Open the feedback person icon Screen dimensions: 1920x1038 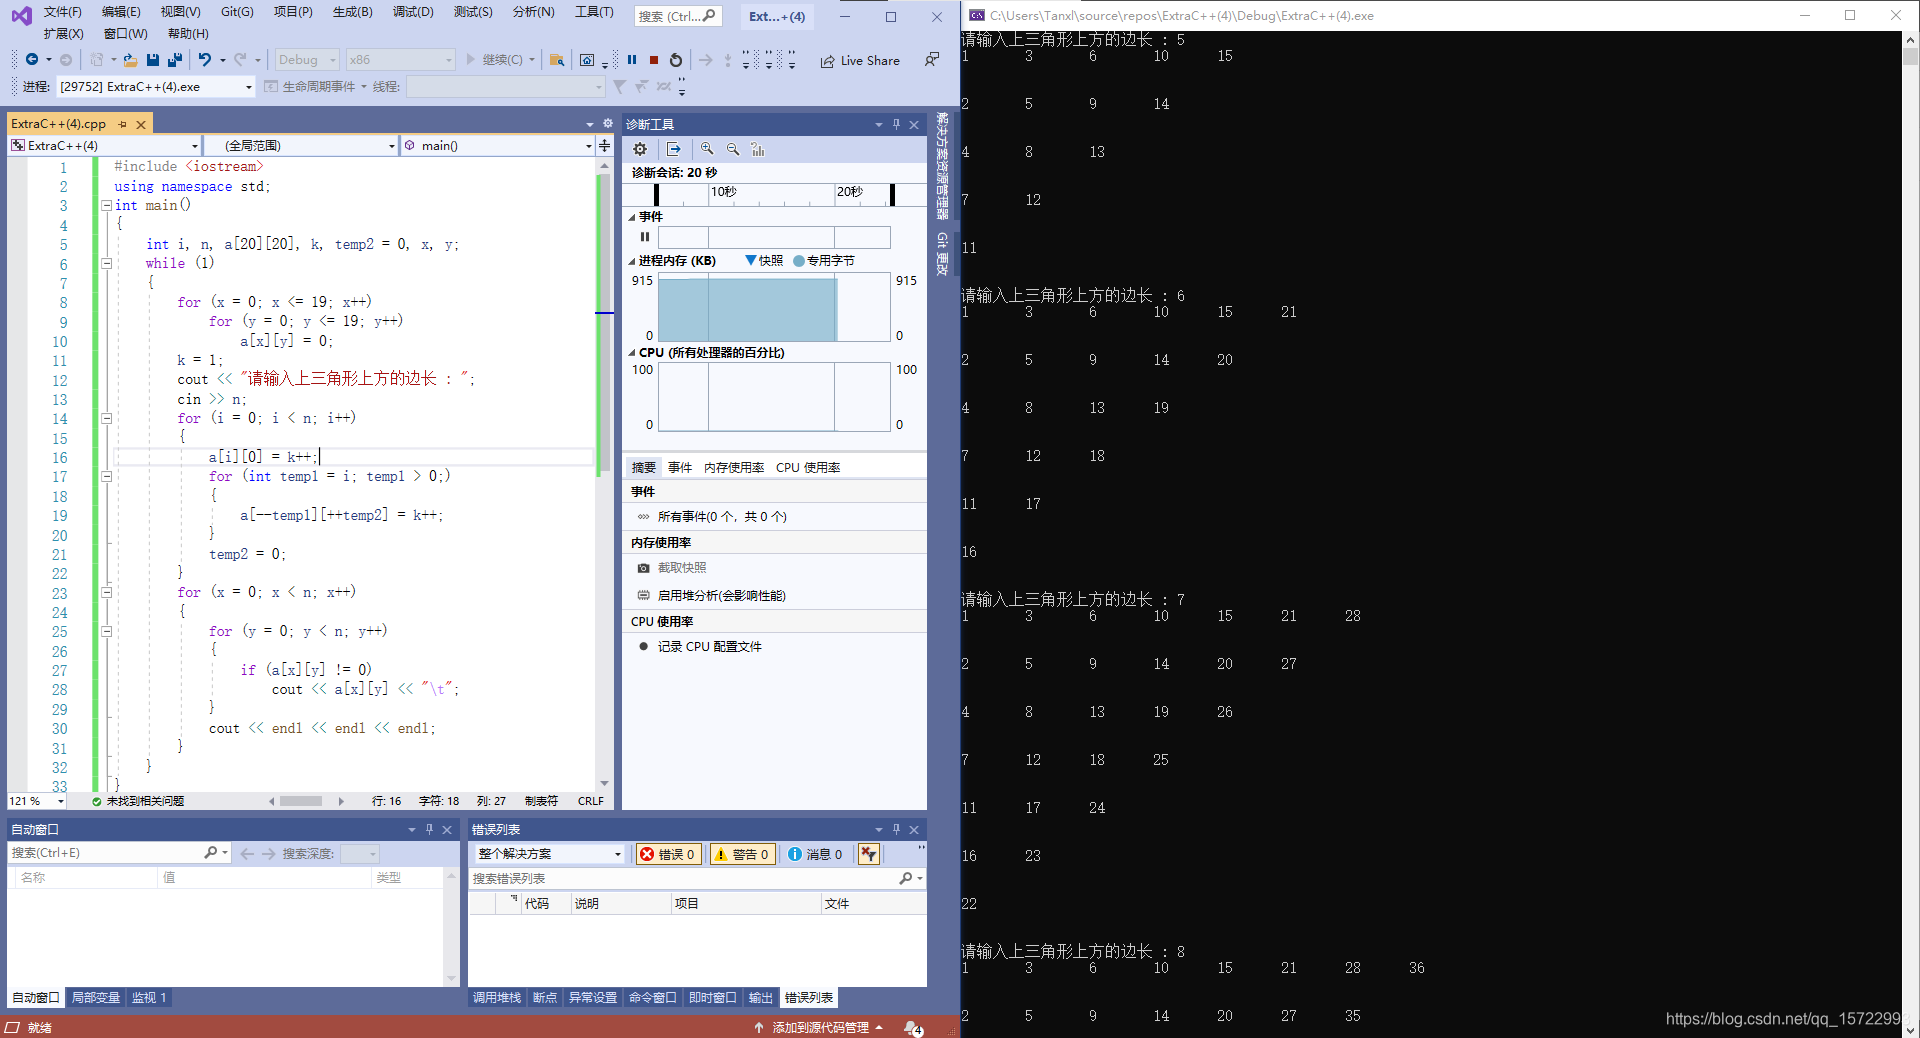coord(932,60)
